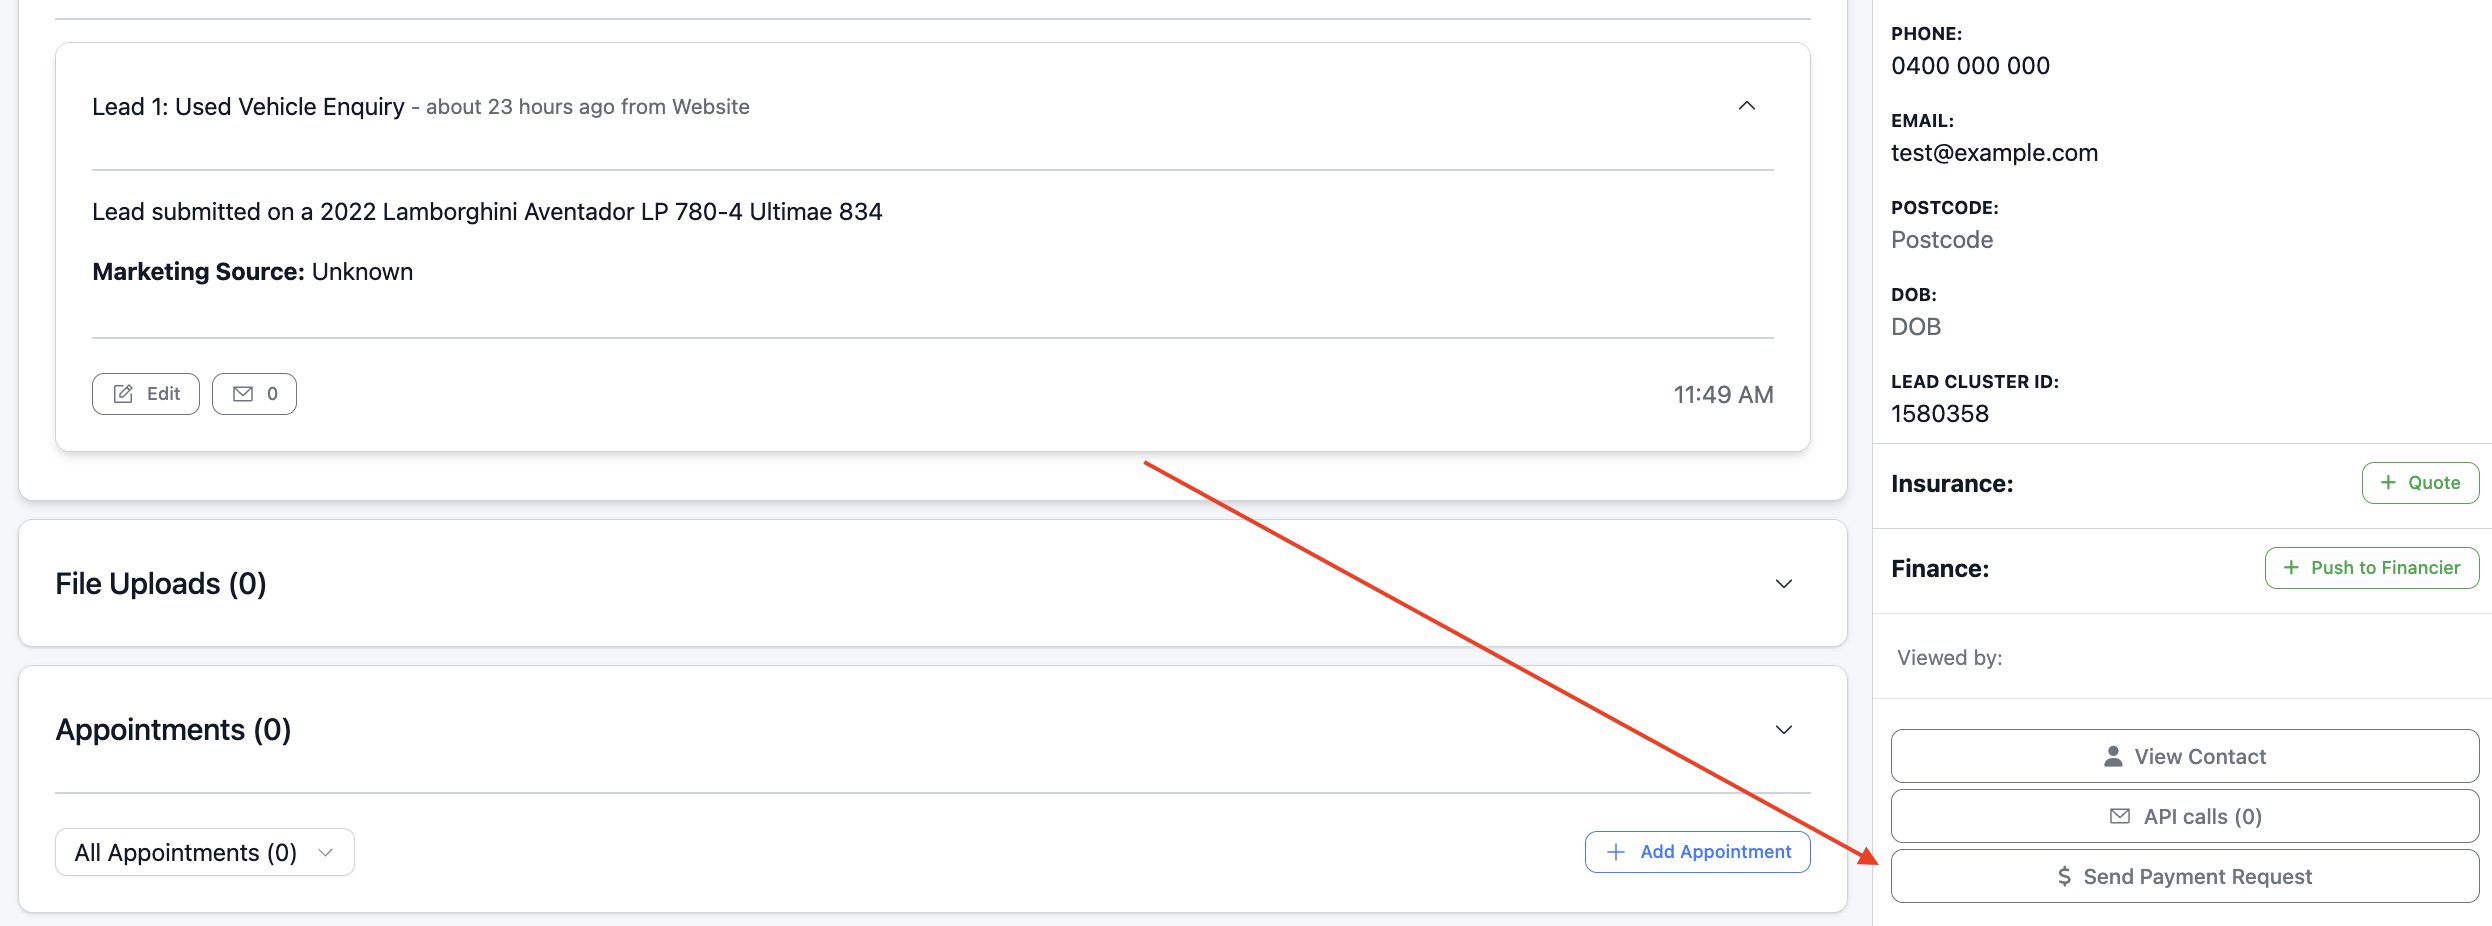Collapse the Lead 1 Used Vehicle Enquiry card
The width and height of the screenshot is (2492, 926).
click(1746, 106)
